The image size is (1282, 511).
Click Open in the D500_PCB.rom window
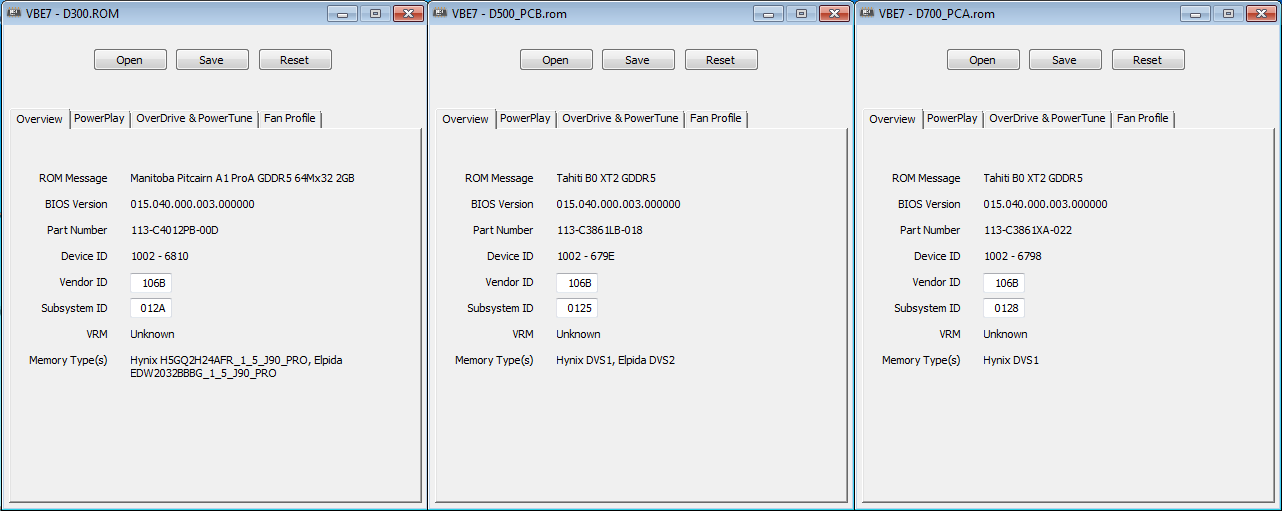[556, 60]
